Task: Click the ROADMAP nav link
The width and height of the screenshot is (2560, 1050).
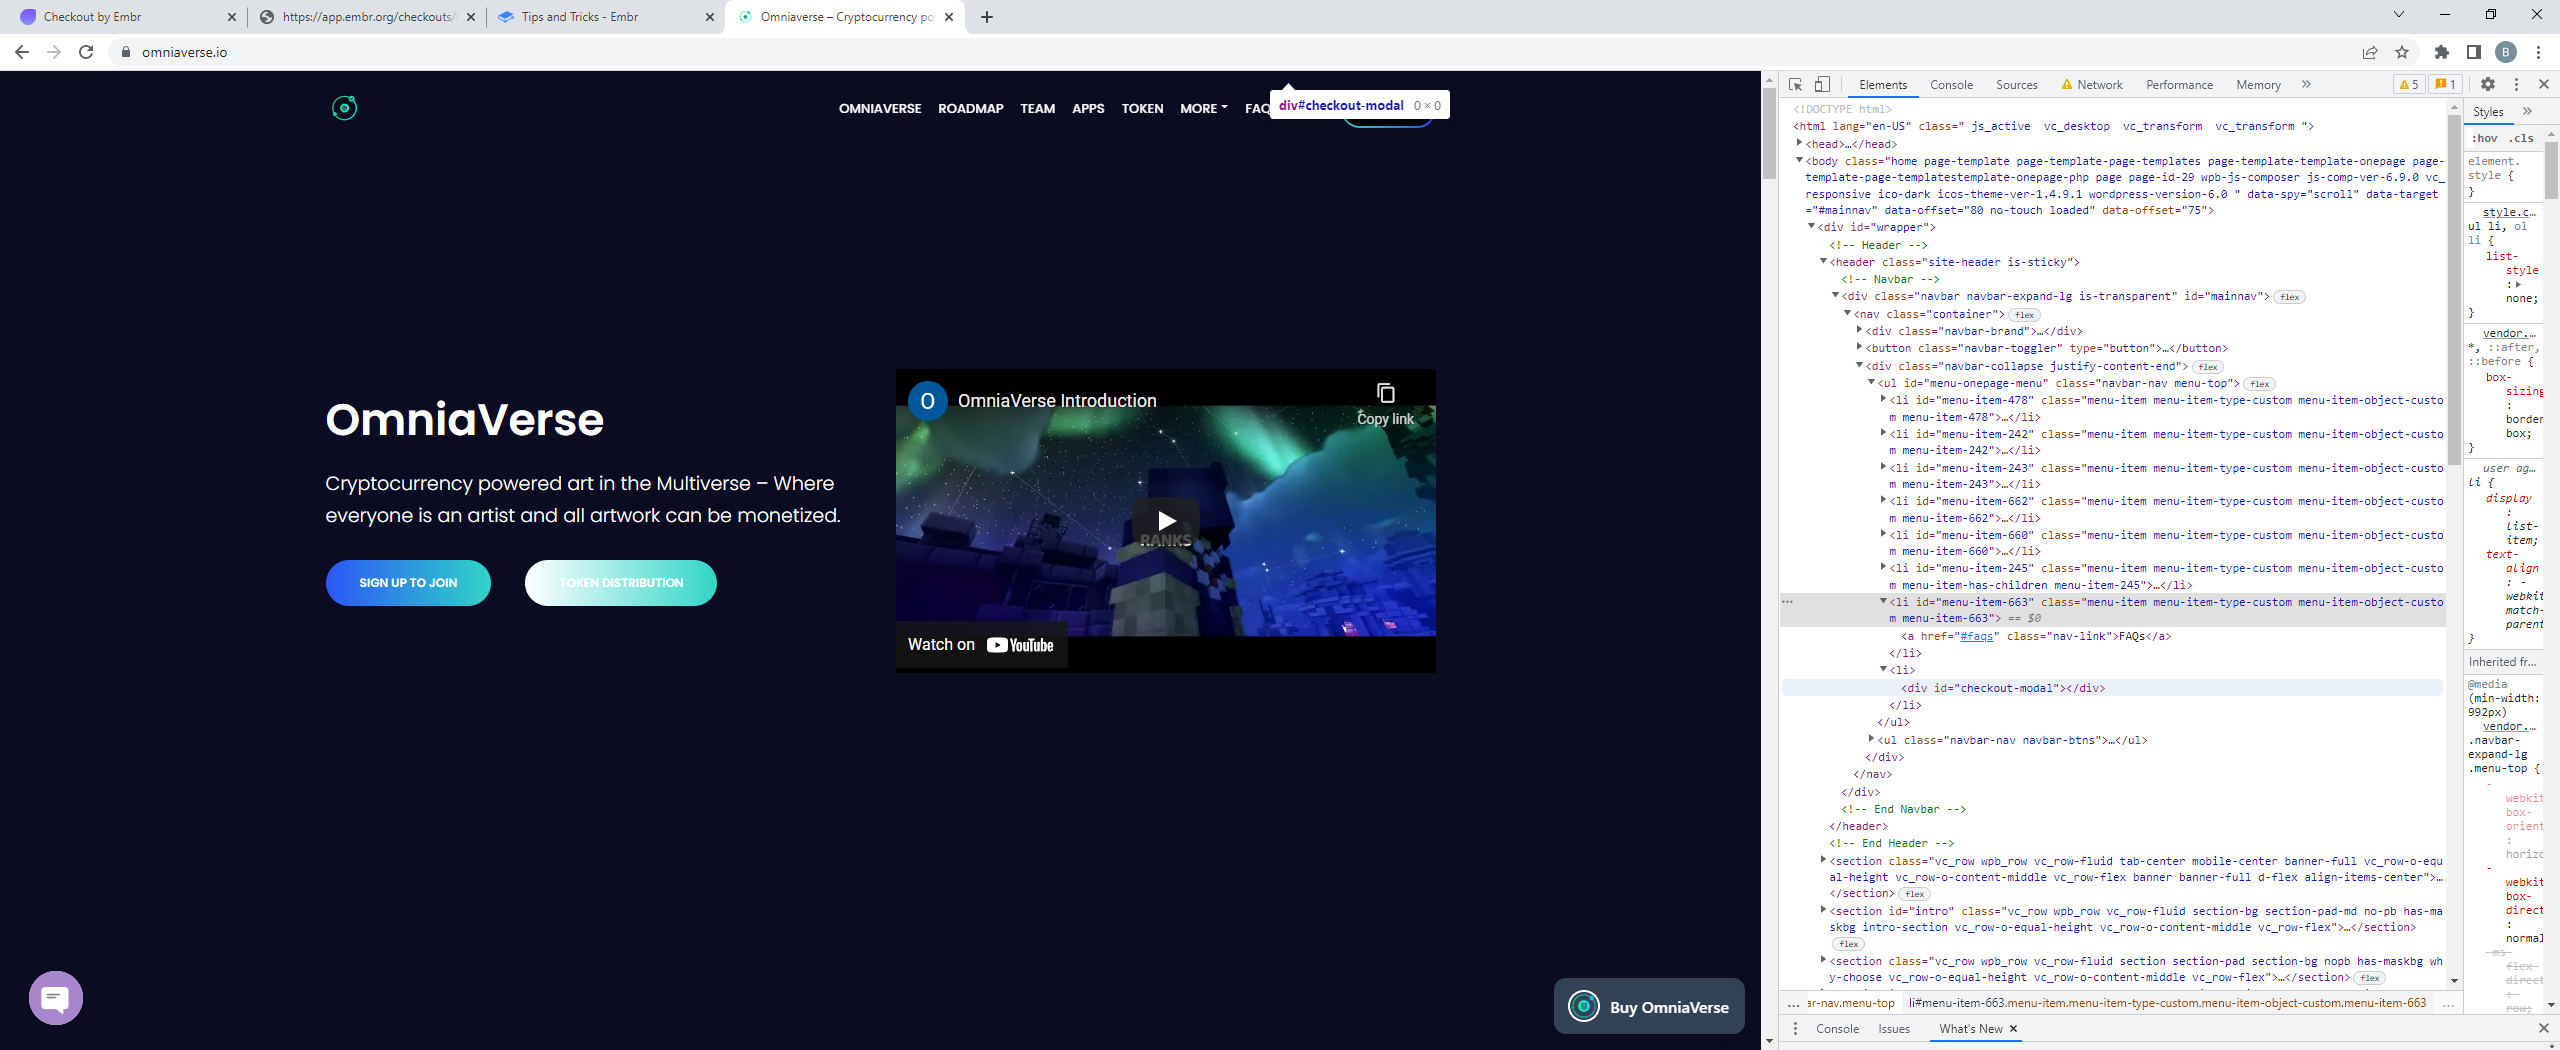Action: (970, 109)
